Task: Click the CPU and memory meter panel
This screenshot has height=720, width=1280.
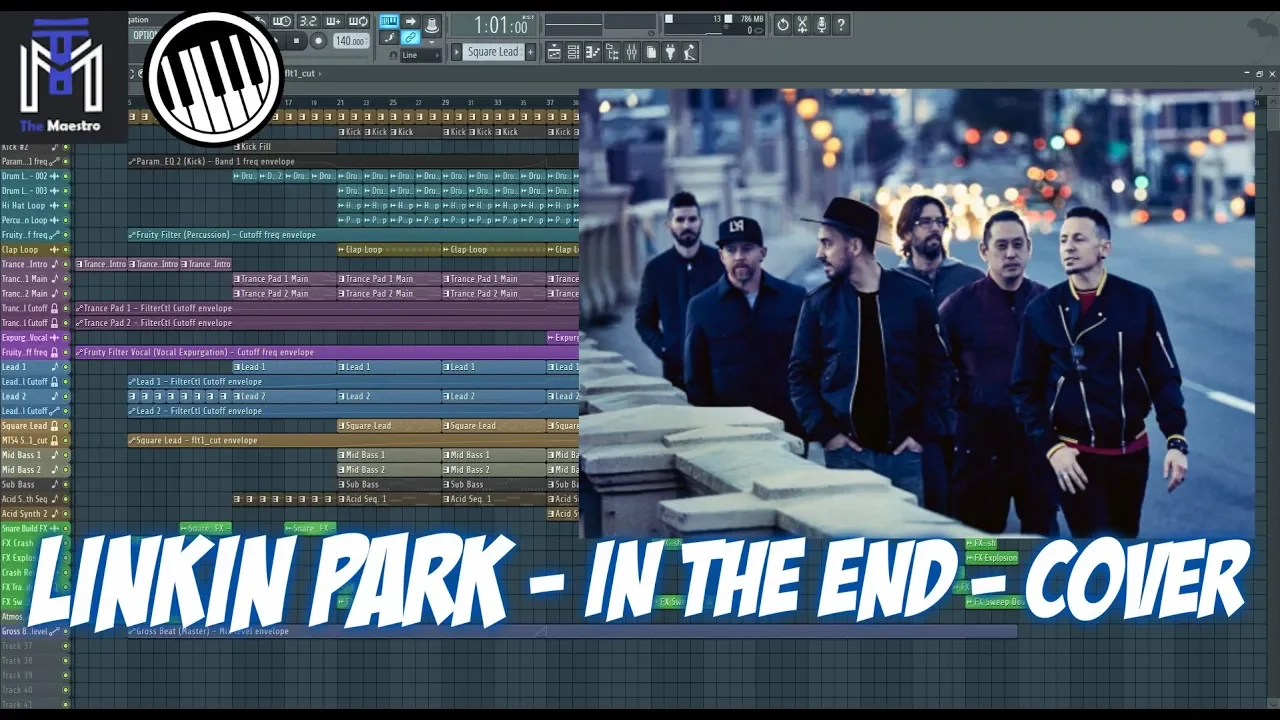Action: (x=714, y=24)
